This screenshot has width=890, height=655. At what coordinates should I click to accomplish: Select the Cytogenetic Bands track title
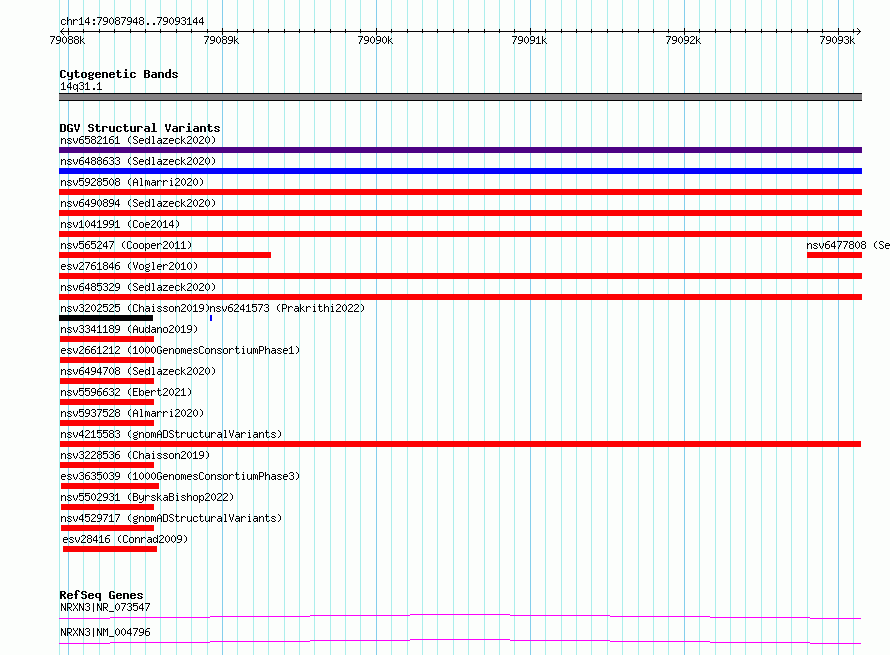tap(119, 74)
